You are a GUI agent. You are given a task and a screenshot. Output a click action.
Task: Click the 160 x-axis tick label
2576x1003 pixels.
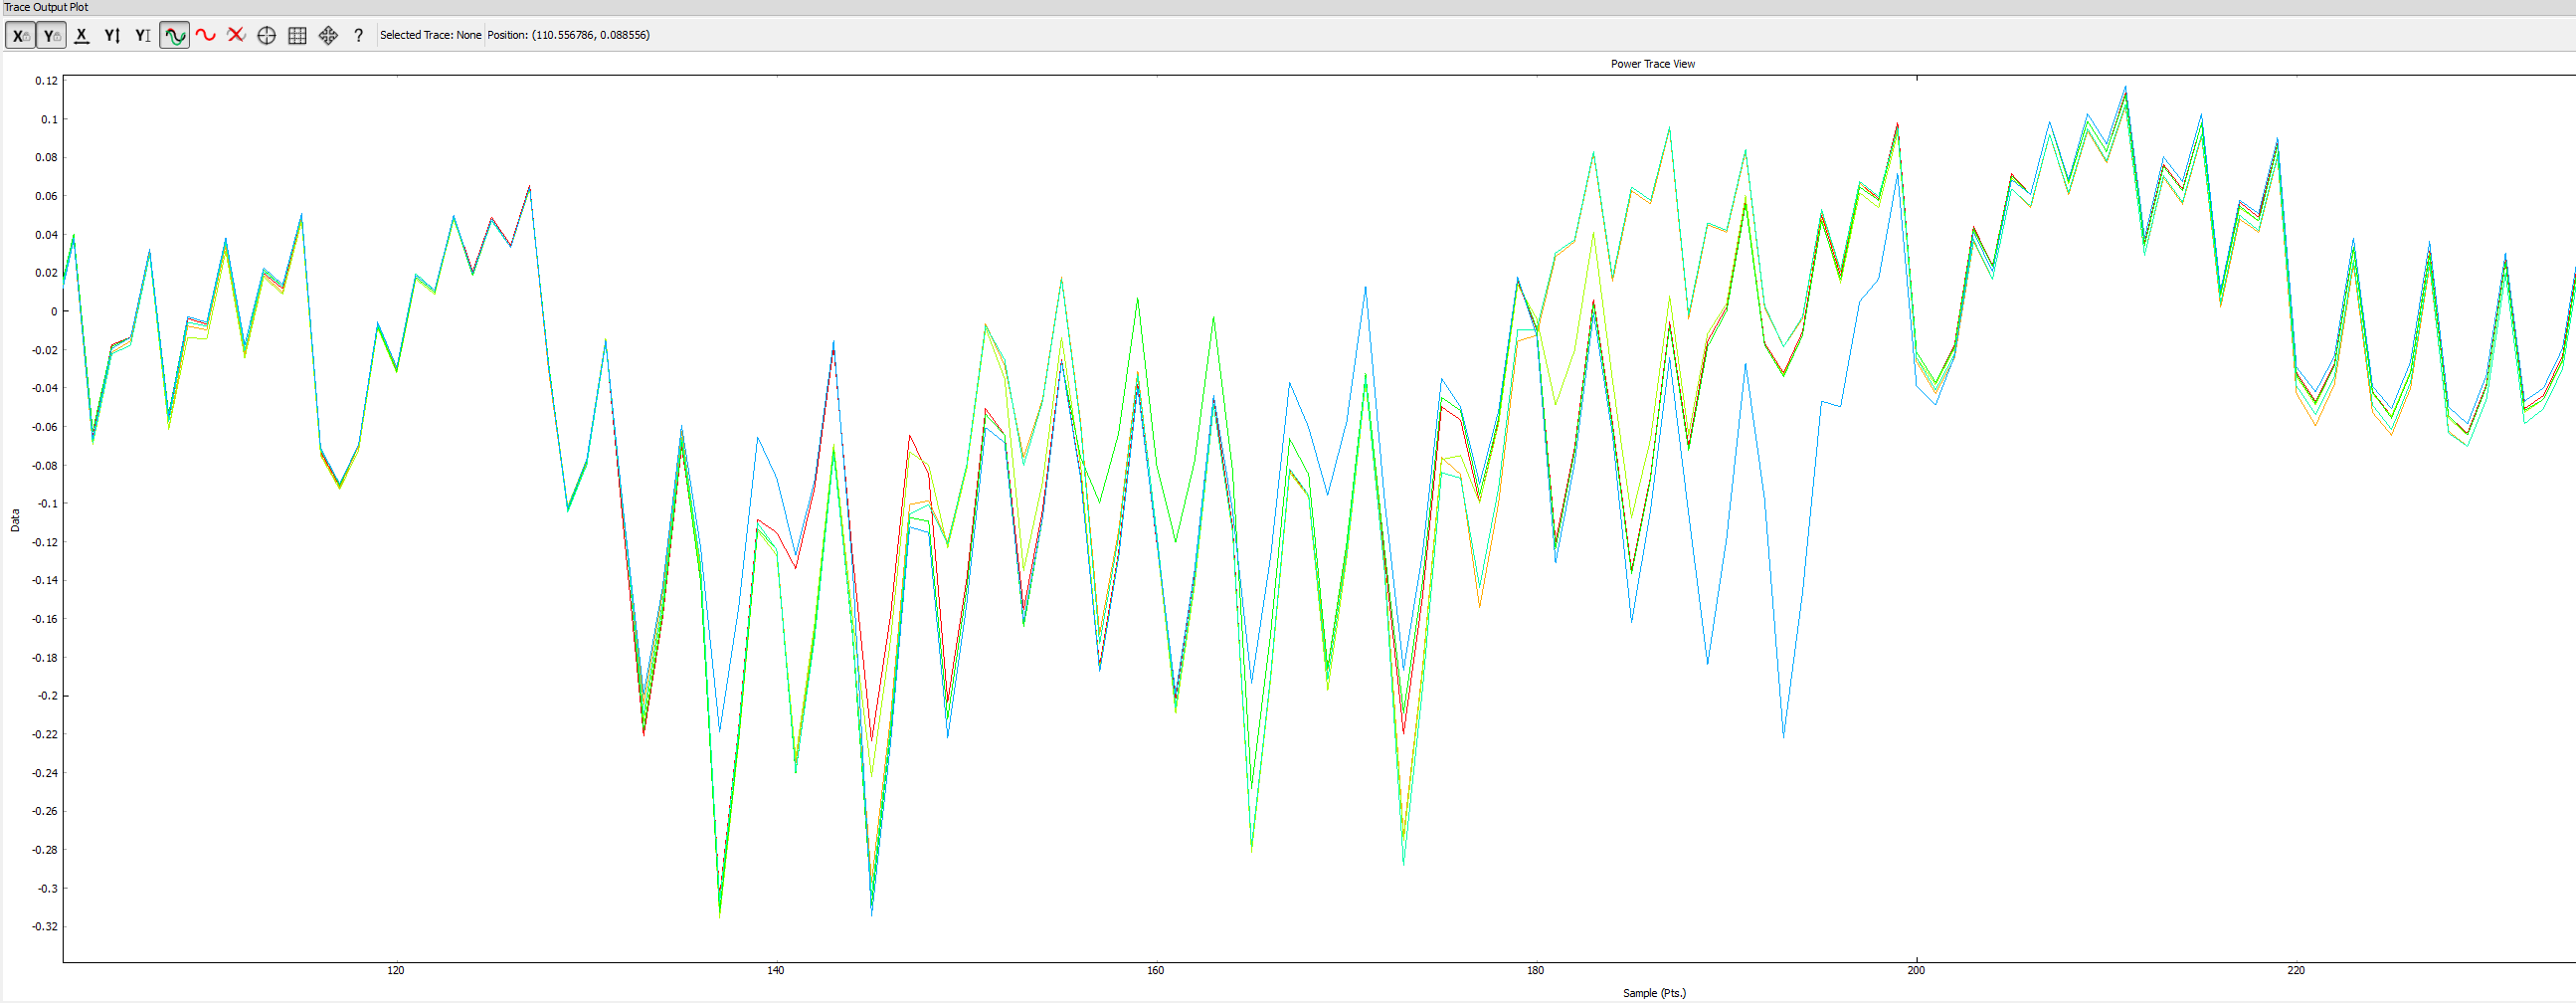(1156, 970)
